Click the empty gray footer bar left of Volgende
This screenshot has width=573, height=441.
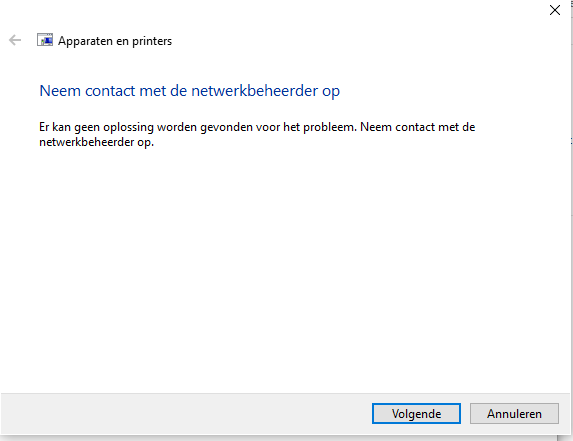tap(186, 414)
